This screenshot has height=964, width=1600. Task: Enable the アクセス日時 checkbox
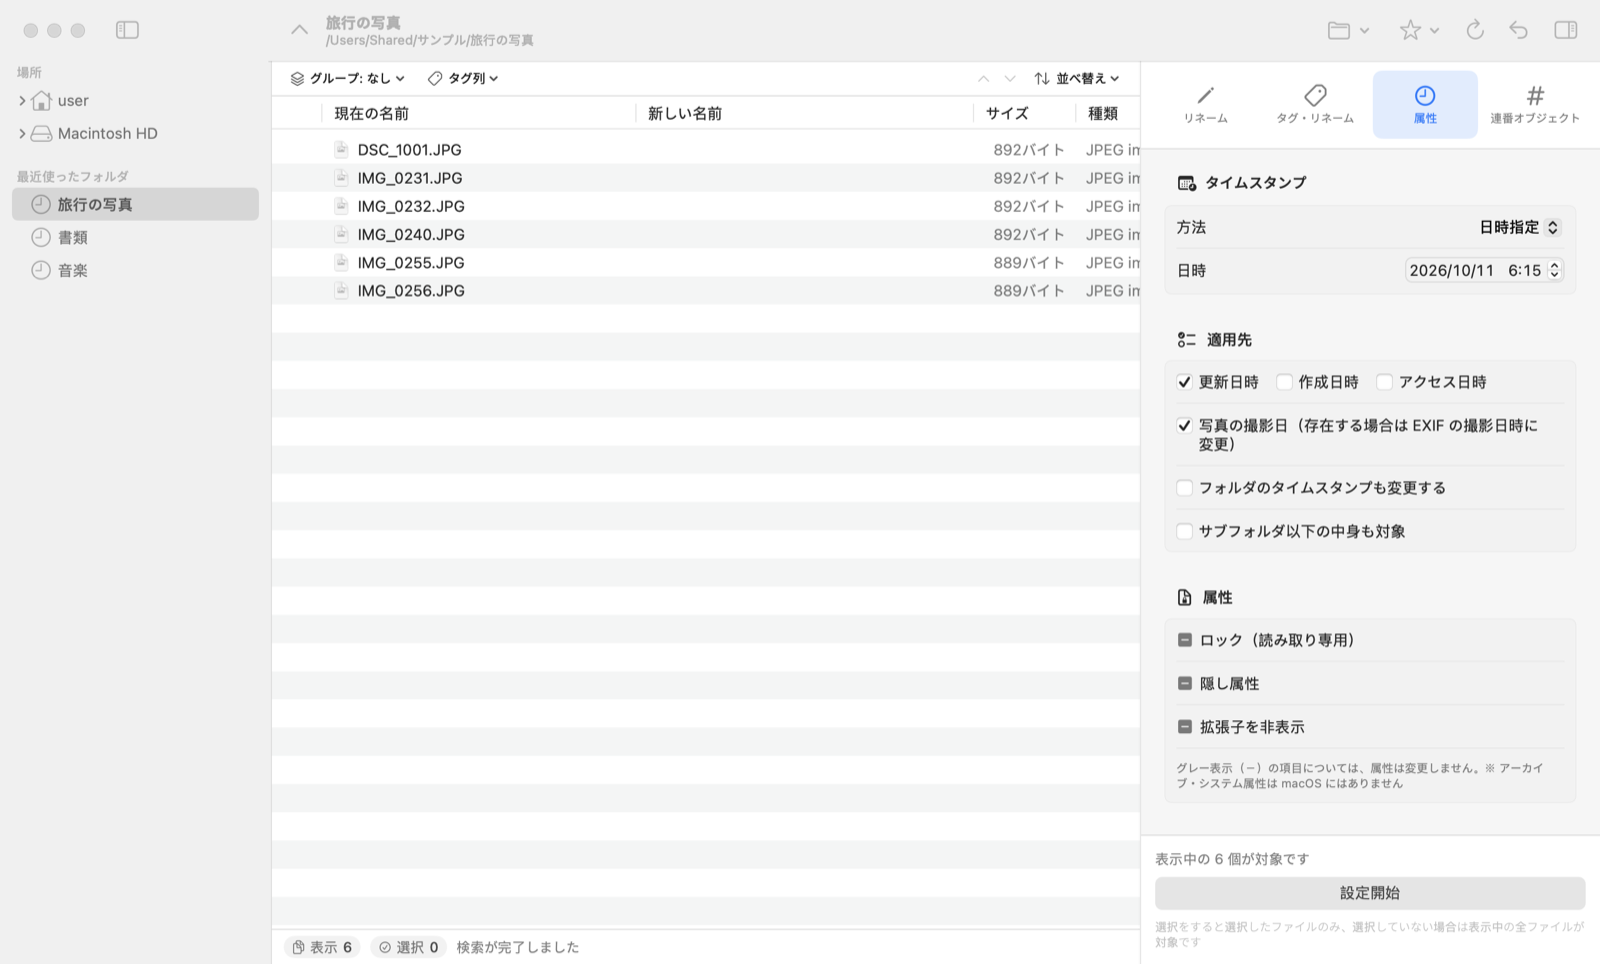click(1384, 382)
